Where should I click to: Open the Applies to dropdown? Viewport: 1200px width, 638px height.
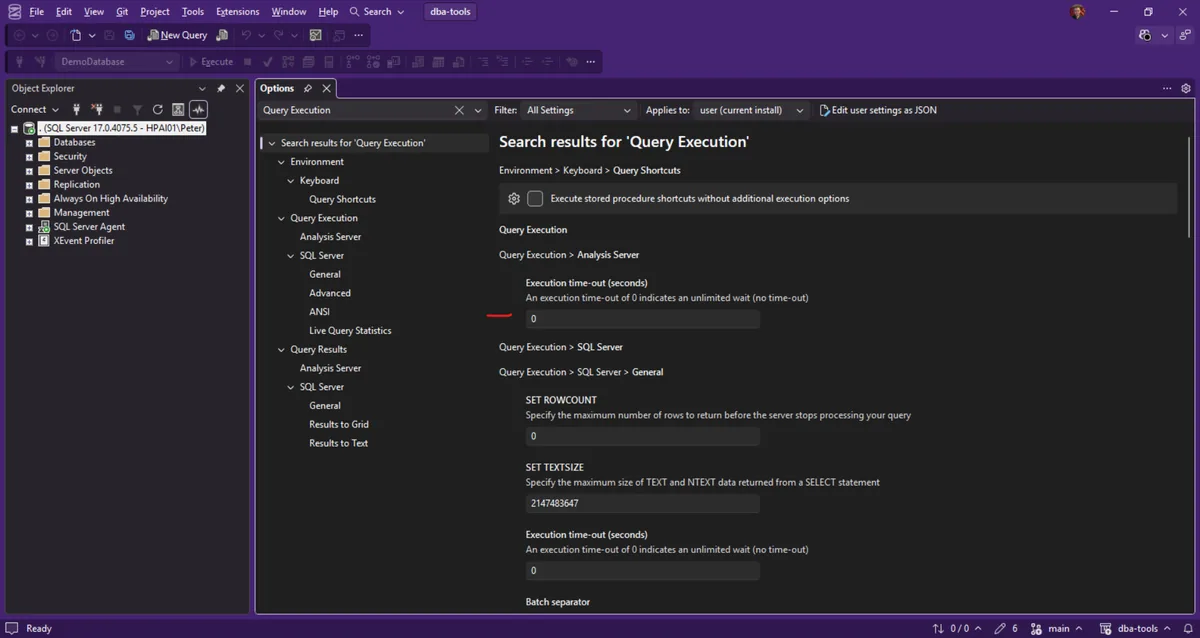752,110
